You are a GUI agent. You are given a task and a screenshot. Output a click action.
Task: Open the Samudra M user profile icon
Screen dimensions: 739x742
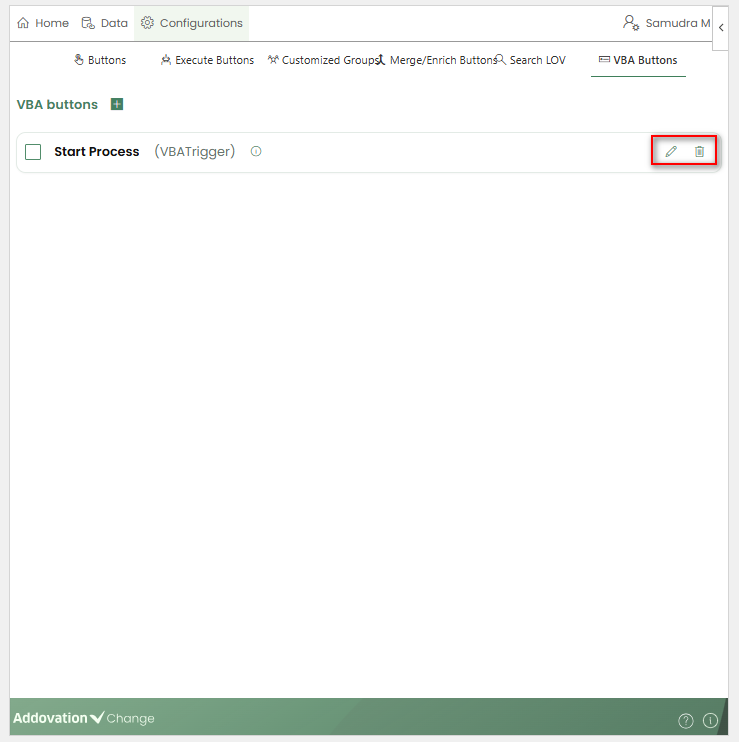(x=631, y=23)
